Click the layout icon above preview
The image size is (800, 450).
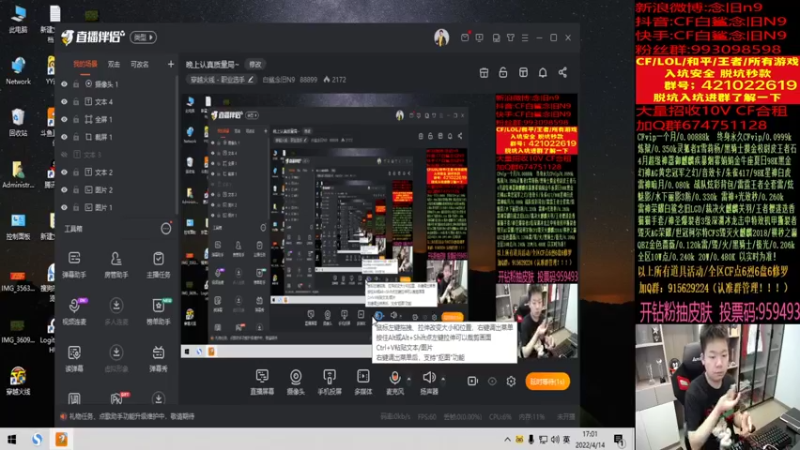pos(523,73)
